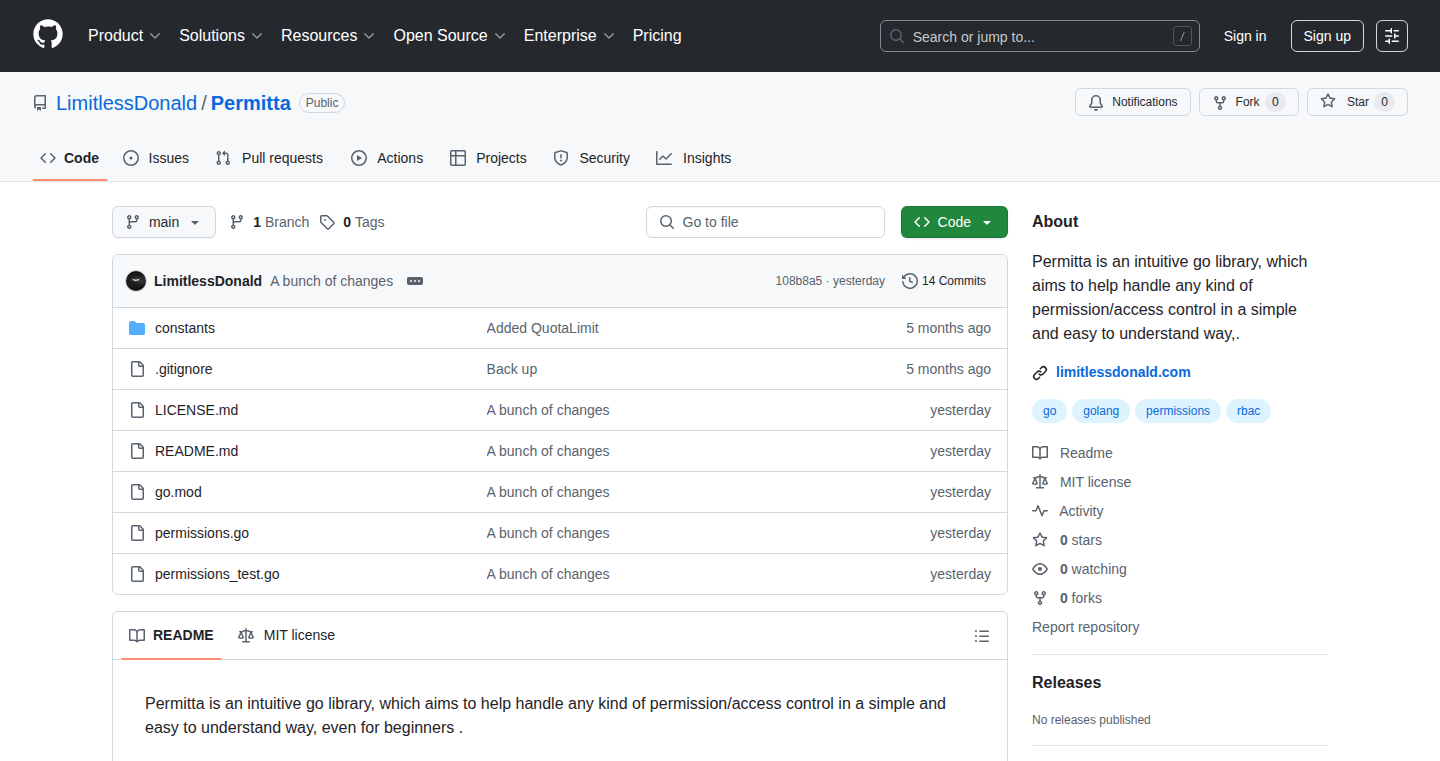Click the Sign up button
The image size is (1440, 761).
[x=1327, y=36]
